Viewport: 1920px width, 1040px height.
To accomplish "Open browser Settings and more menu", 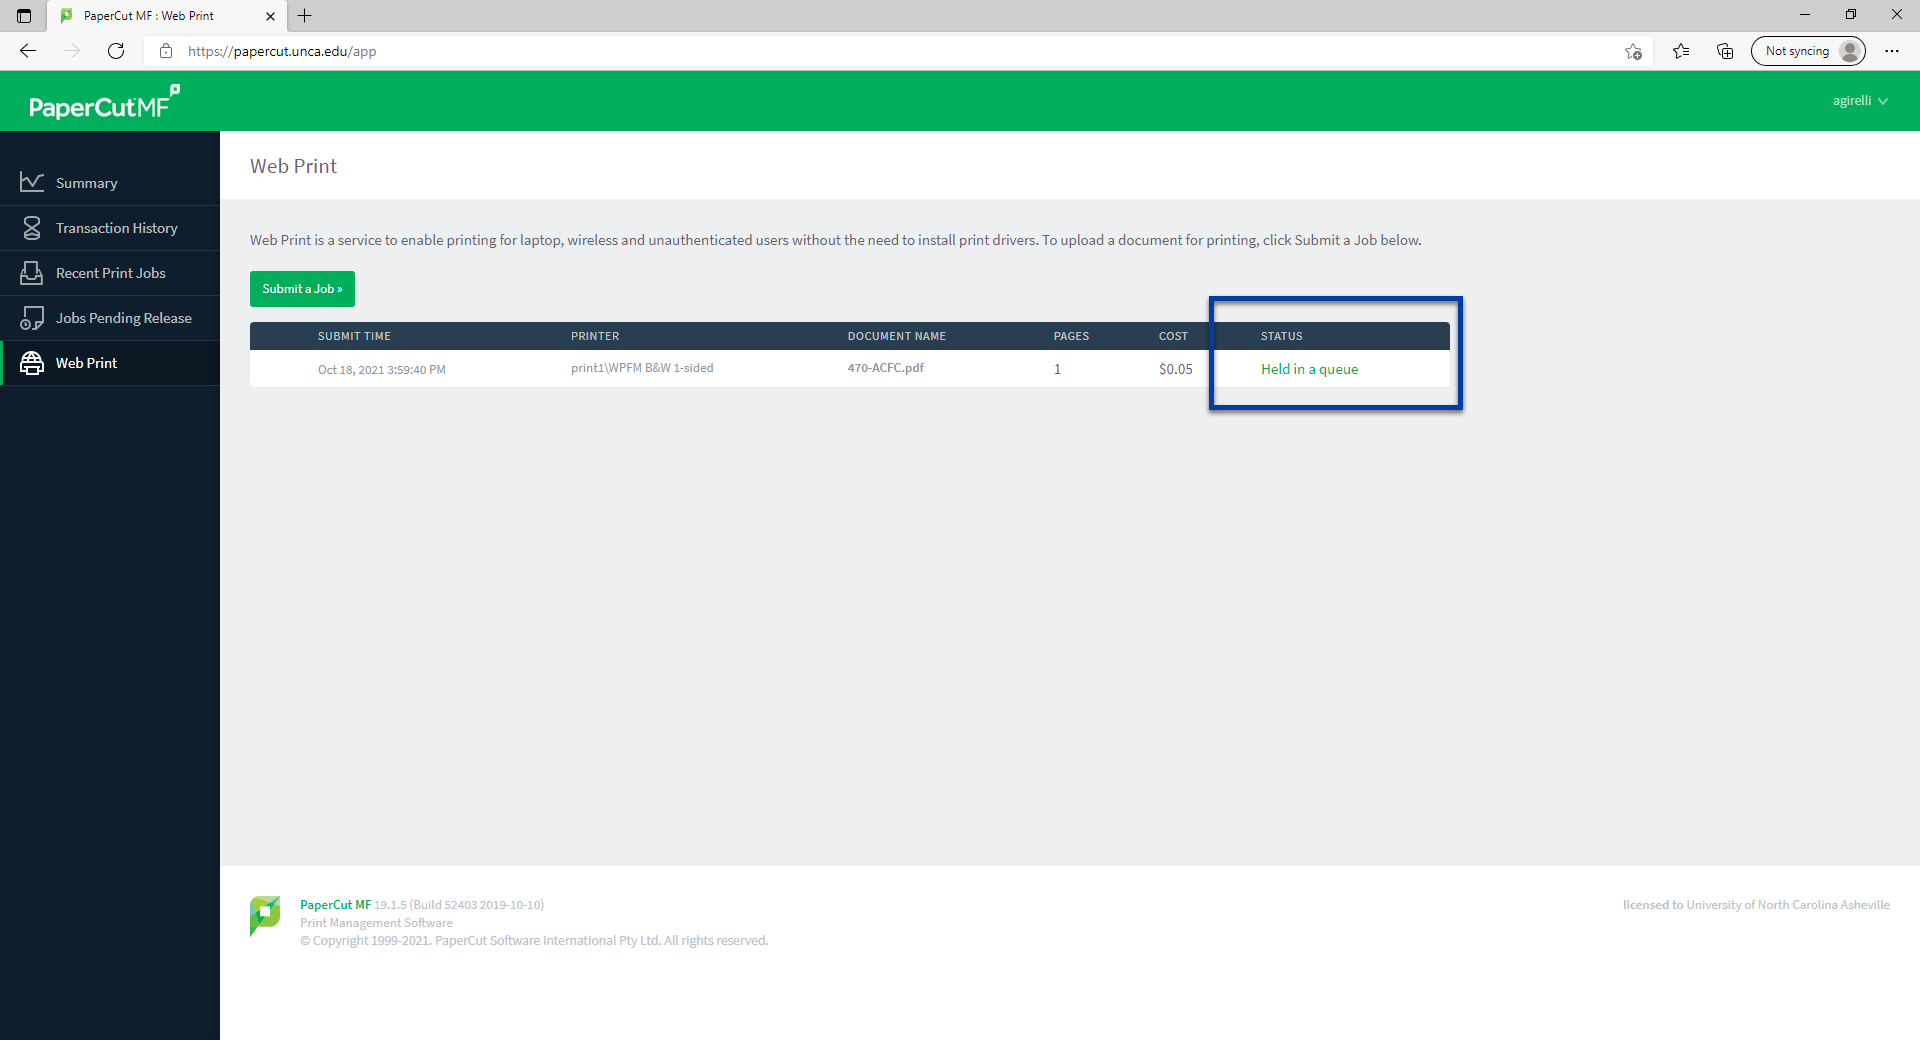I will pyautogui.click(x=1892, y=51).
